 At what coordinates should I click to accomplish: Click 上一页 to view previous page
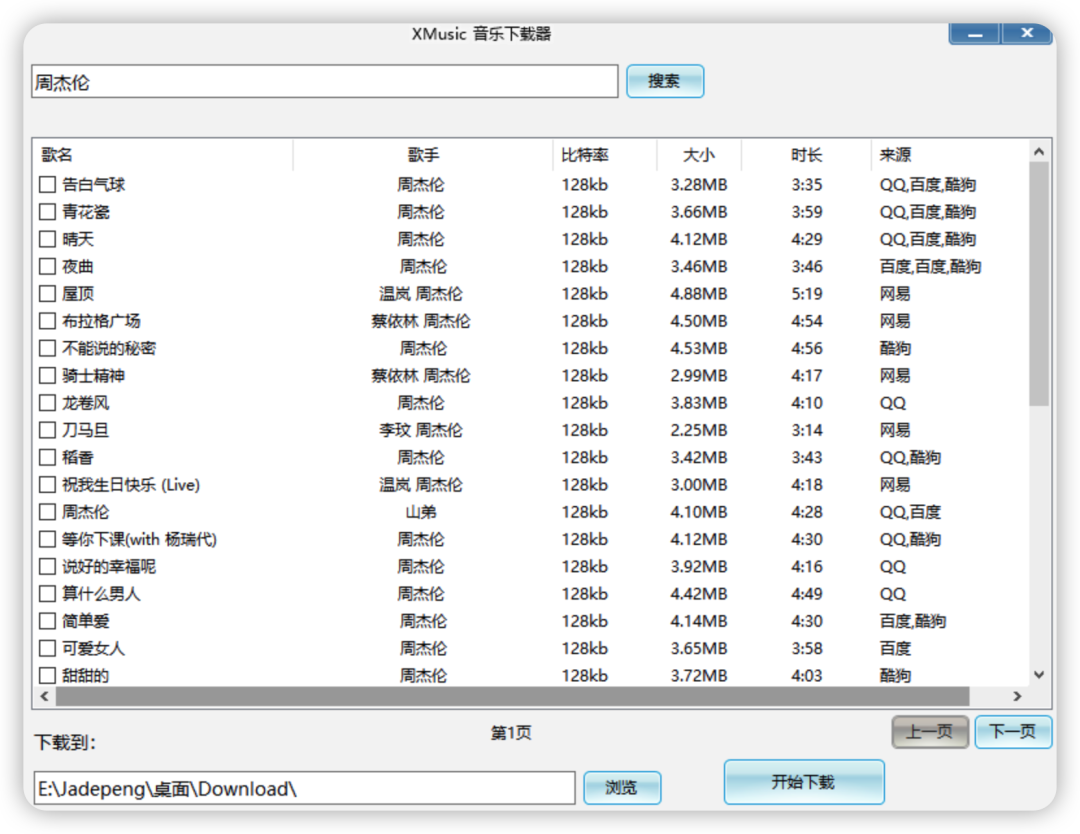click(x=930, y=731)
